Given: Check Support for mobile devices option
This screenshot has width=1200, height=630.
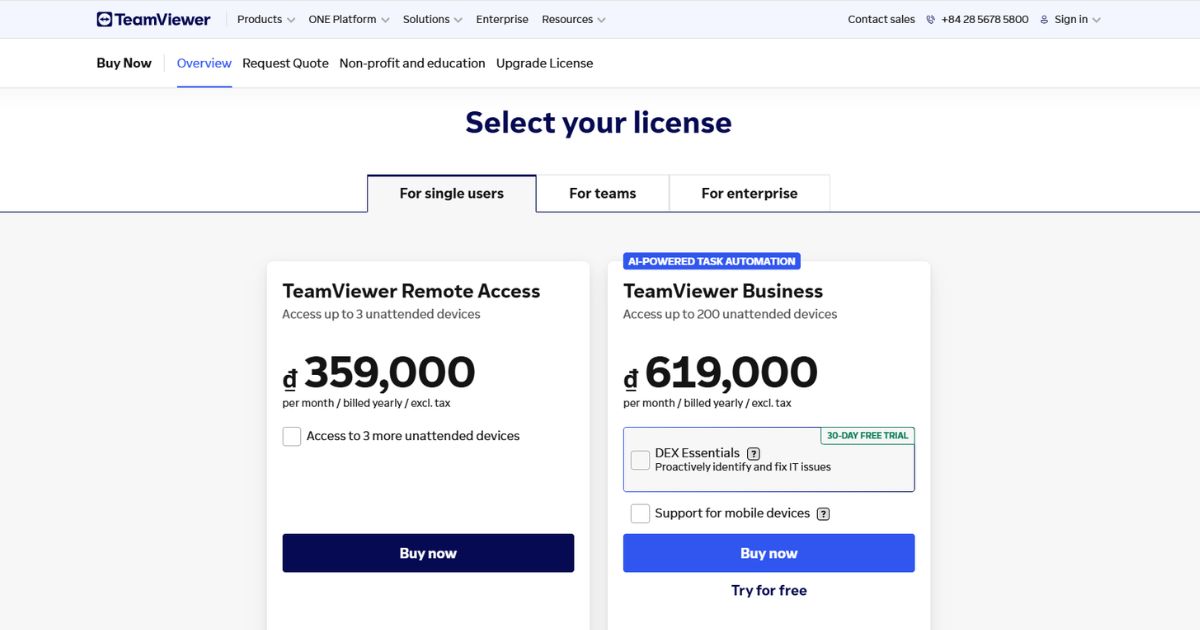Looking at the screenshot, I should (640, 513).
